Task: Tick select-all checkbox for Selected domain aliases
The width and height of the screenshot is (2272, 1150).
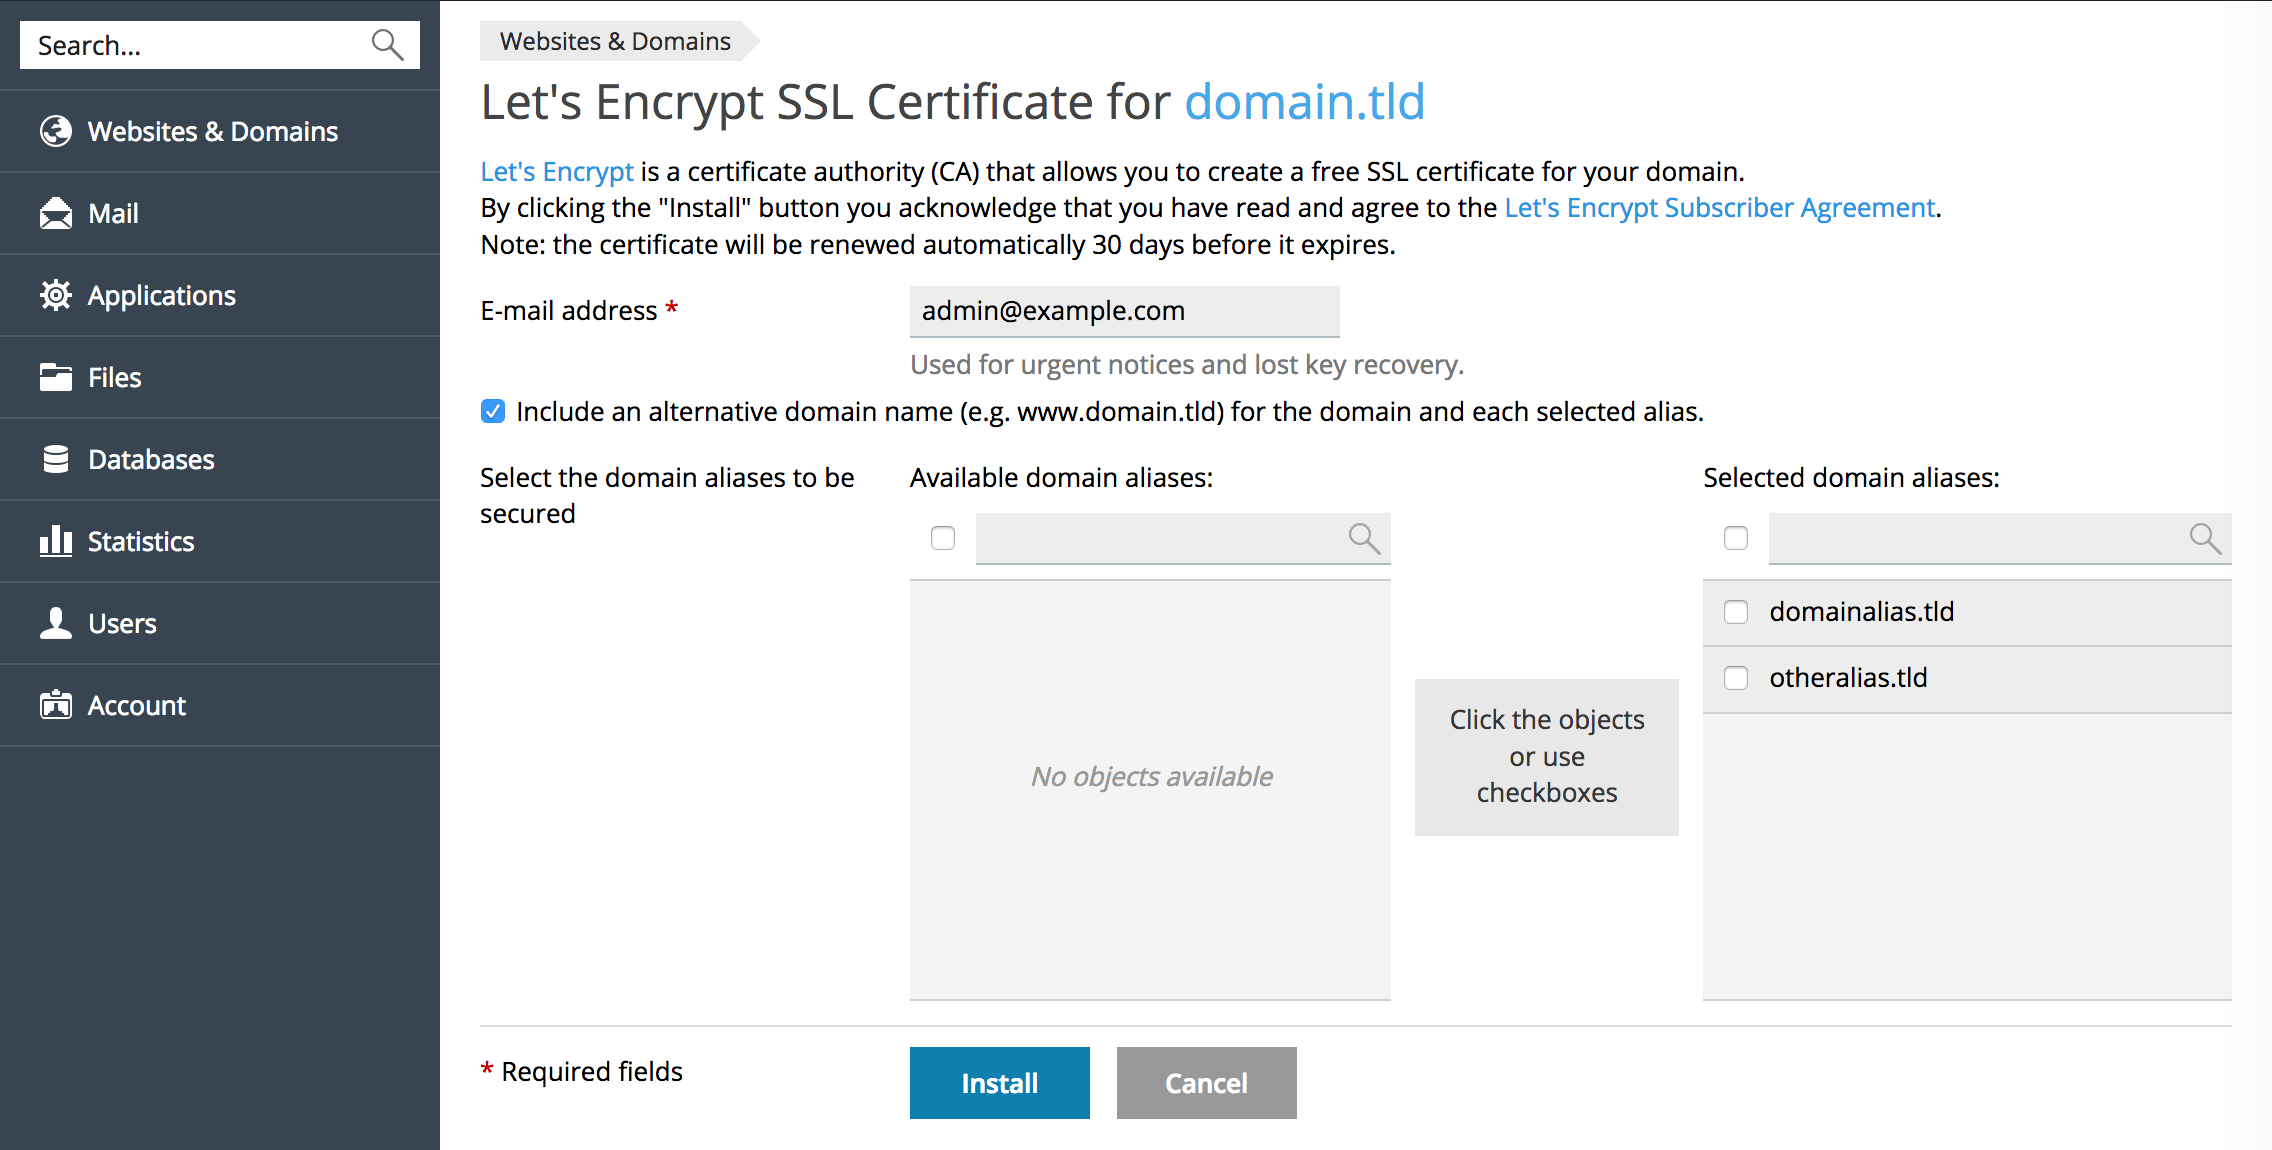Action: click(x=1736, y=538)
